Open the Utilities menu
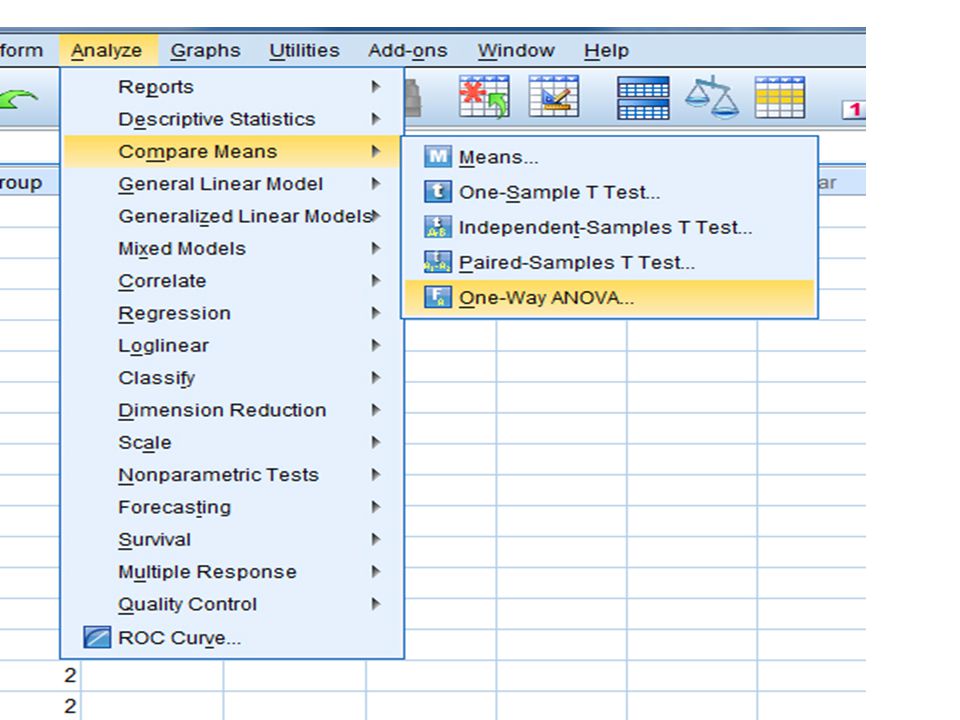Viewport: 960px width, 720px height. (x=304, y=50)
